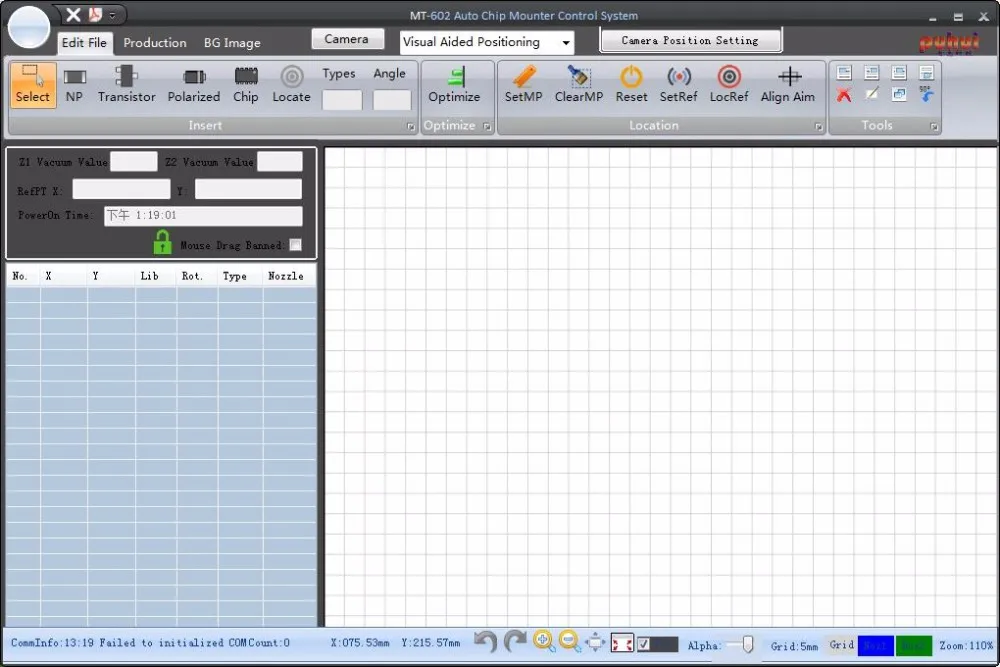Run the Optimize command
The image size is (1000, 667).
[x=454, y=85]
